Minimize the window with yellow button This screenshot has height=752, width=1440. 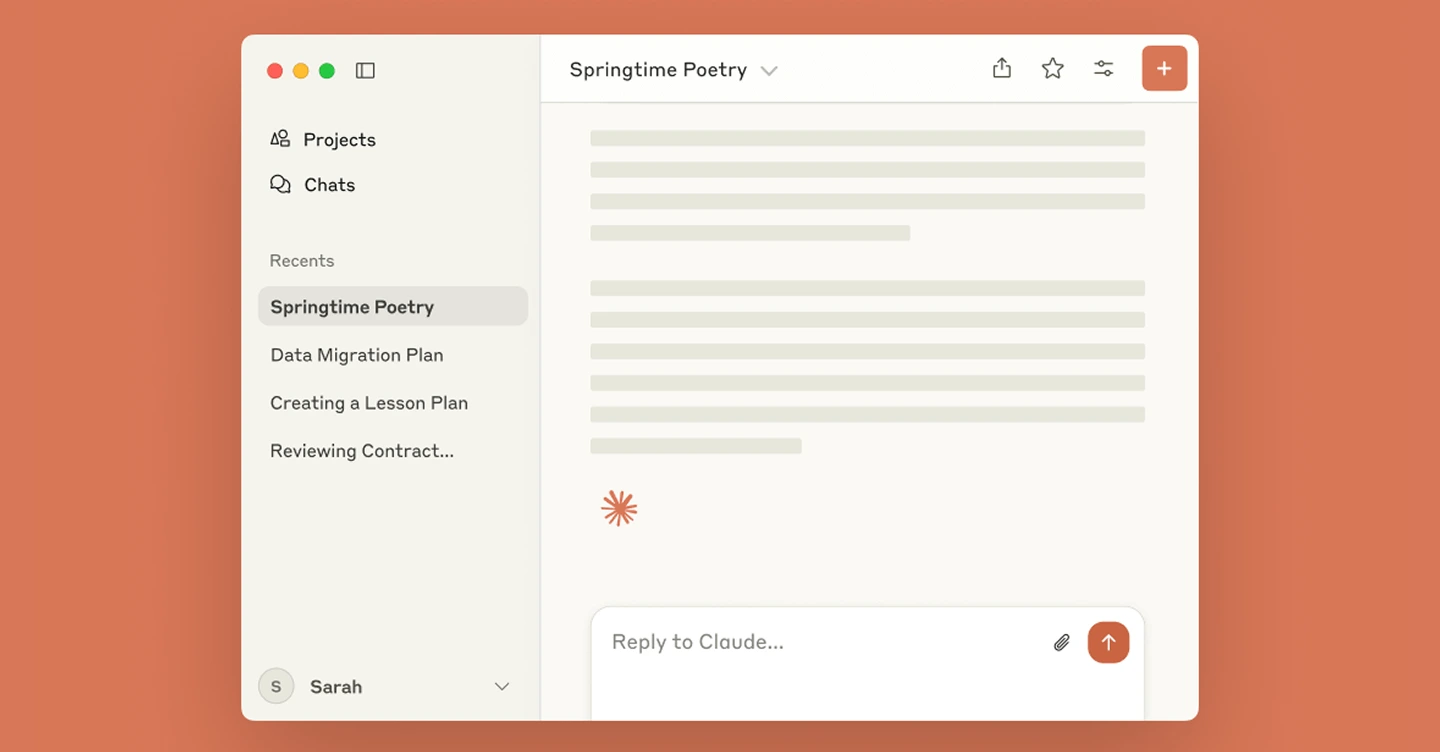click(x=301, y=71)
